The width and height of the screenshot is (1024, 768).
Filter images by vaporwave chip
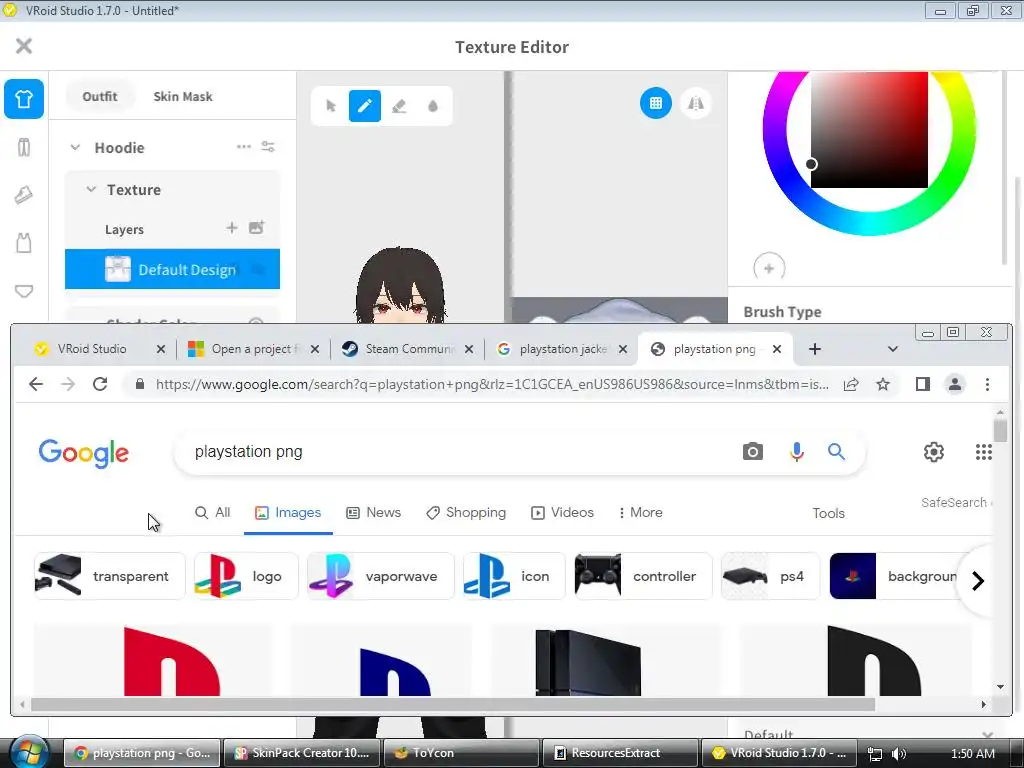click(x=381, y=576)
